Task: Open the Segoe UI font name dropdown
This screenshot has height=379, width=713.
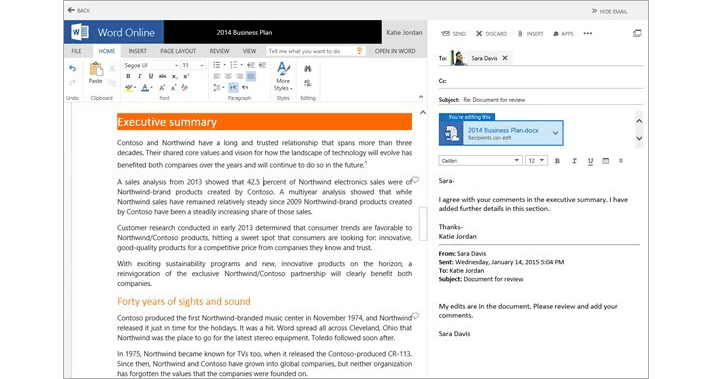Action: (x=176, y=66)
